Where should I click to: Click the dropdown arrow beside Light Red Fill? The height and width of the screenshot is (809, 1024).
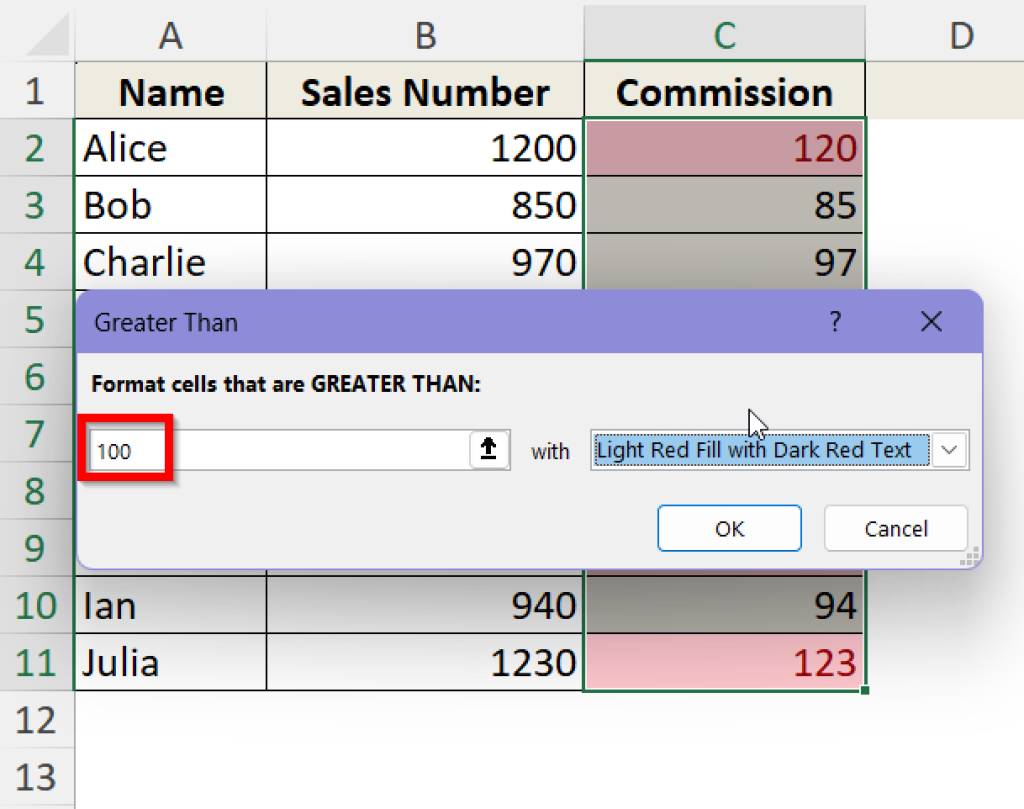(948, 450)
